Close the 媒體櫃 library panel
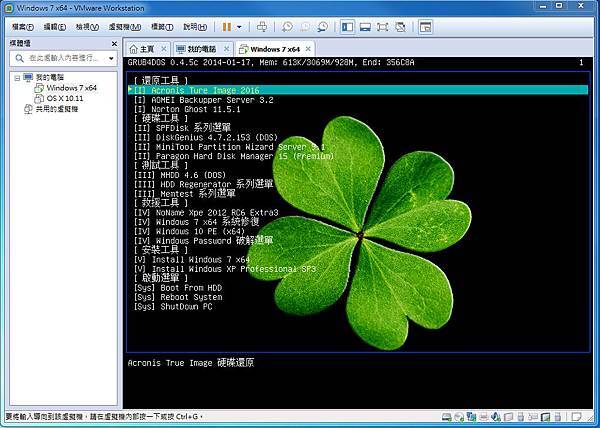The width and height of the screenshot is (600, 428). tap(114, 44)
